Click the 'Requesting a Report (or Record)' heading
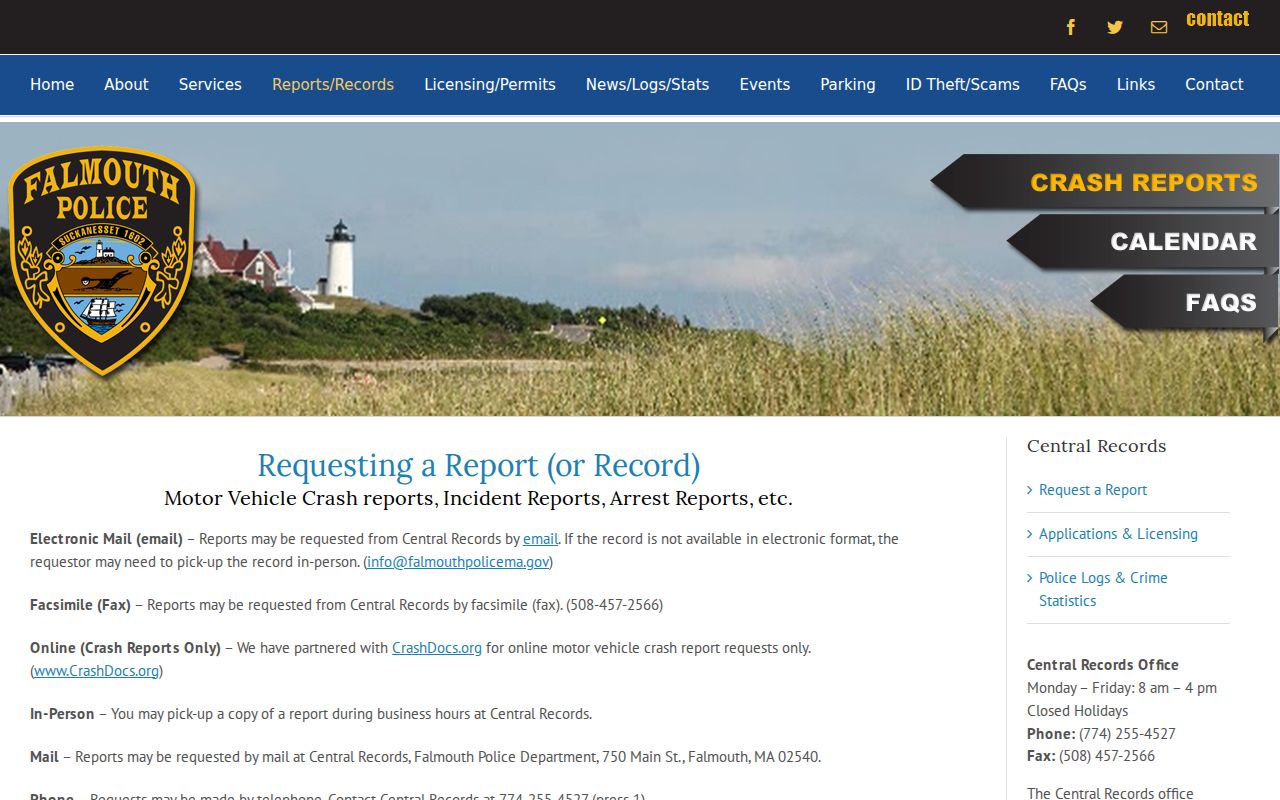Viewport: 1280px width, 800px height. 479,466
